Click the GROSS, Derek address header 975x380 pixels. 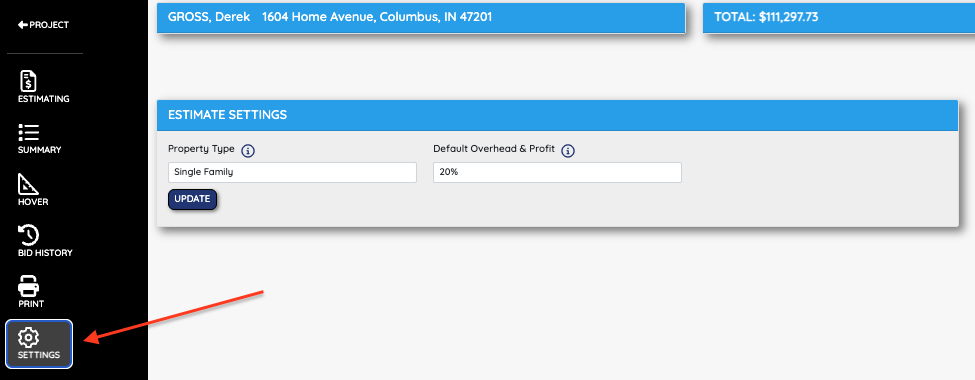tap(421, 17)
